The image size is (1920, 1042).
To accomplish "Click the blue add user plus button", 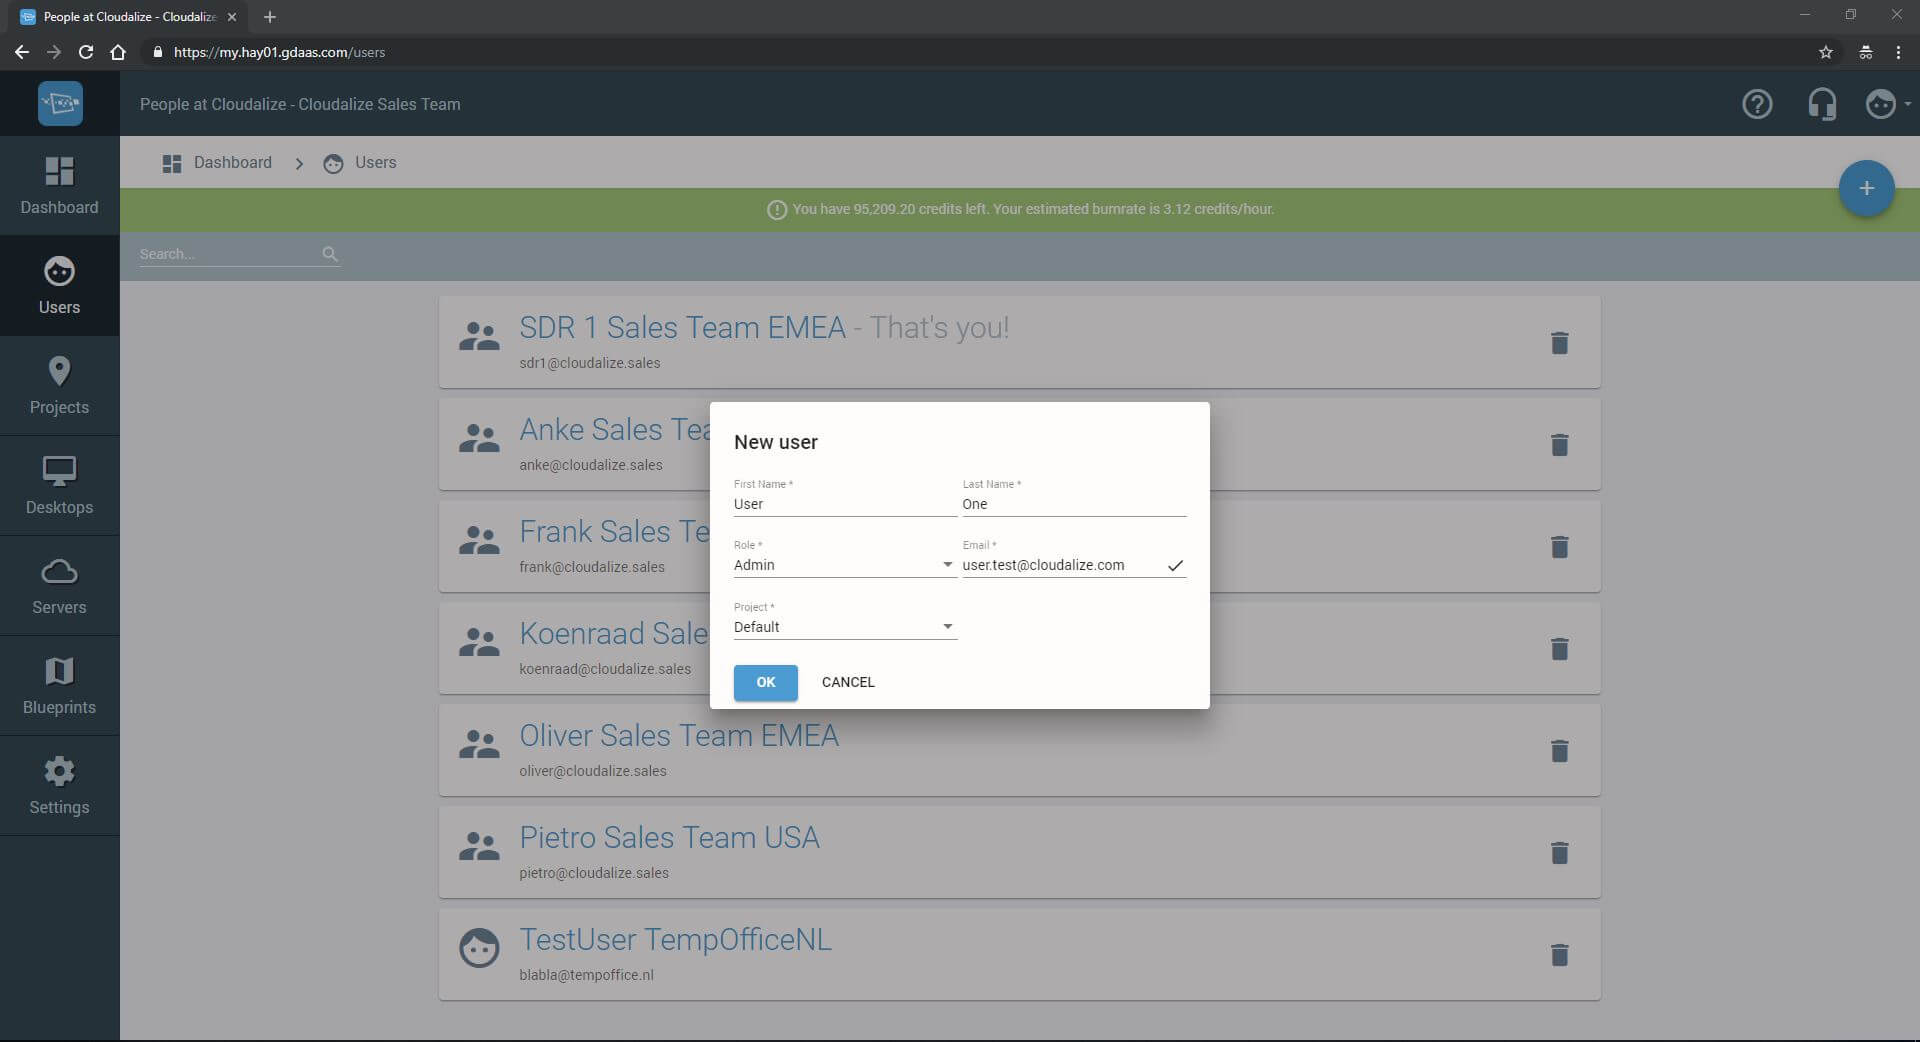I will point(1866,188).
